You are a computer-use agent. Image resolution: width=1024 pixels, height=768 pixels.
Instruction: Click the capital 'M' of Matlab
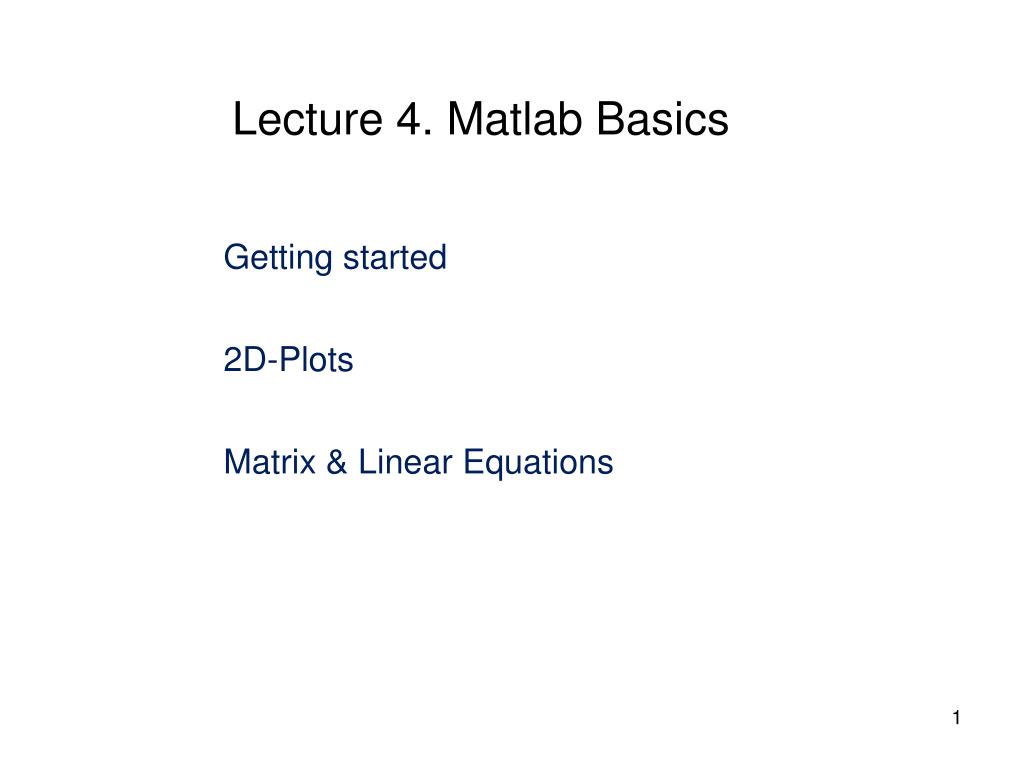(463, 120)
